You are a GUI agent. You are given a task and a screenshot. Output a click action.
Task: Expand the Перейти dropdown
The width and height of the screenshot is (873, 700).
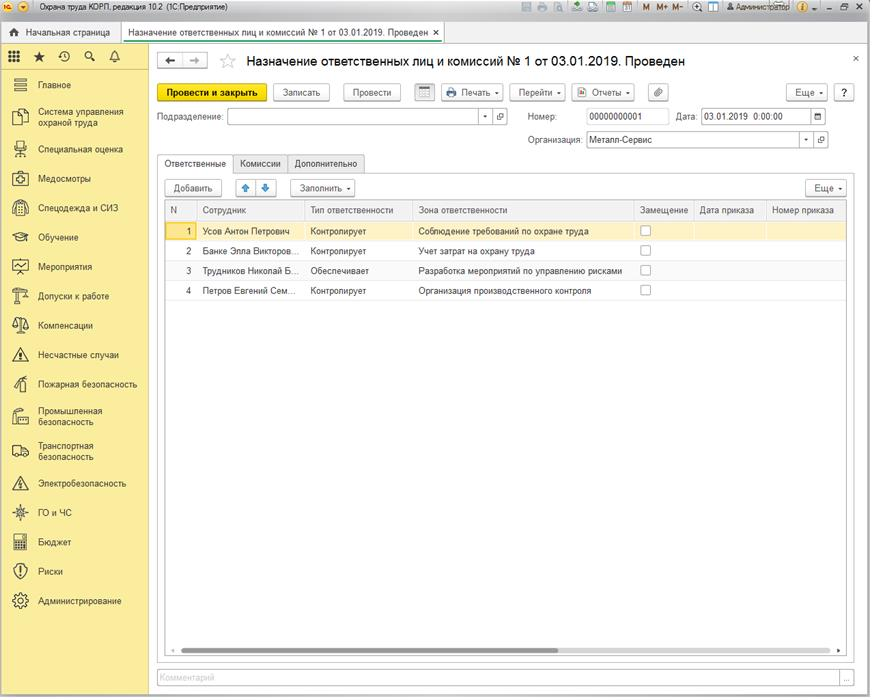[538, 92]
